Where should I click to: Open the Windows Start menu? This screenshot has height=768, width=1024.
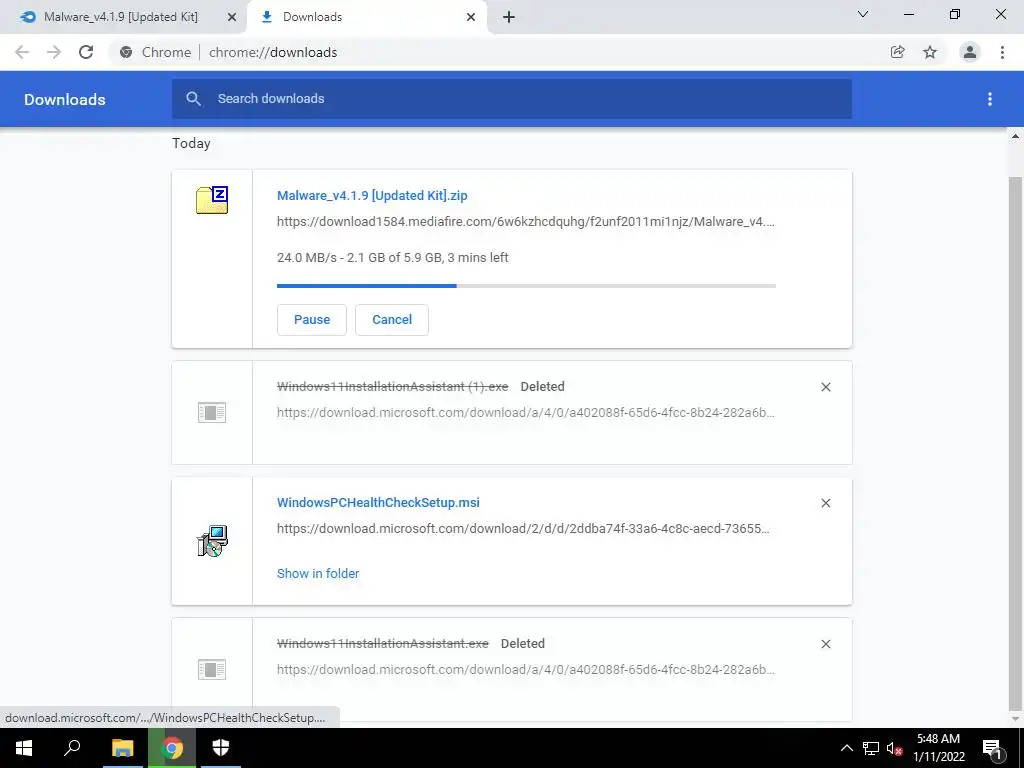click(24, 748)
